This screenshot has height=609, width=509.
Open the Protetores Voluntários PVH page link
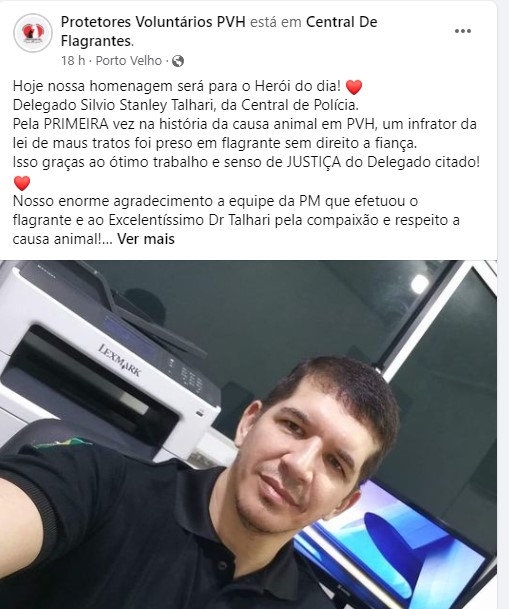(x=153, y=22)
